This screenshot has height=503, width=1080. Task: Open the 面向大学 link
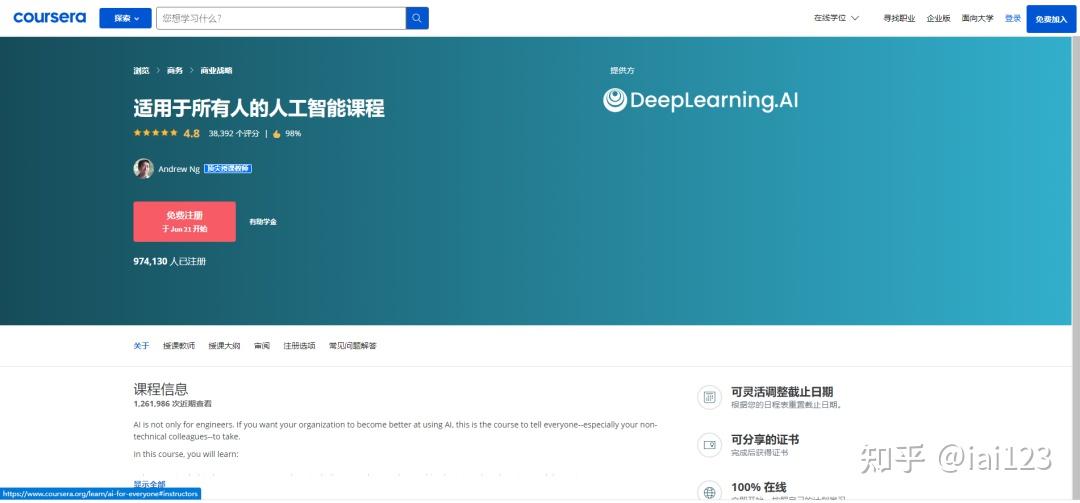click(x=977, y=19)
